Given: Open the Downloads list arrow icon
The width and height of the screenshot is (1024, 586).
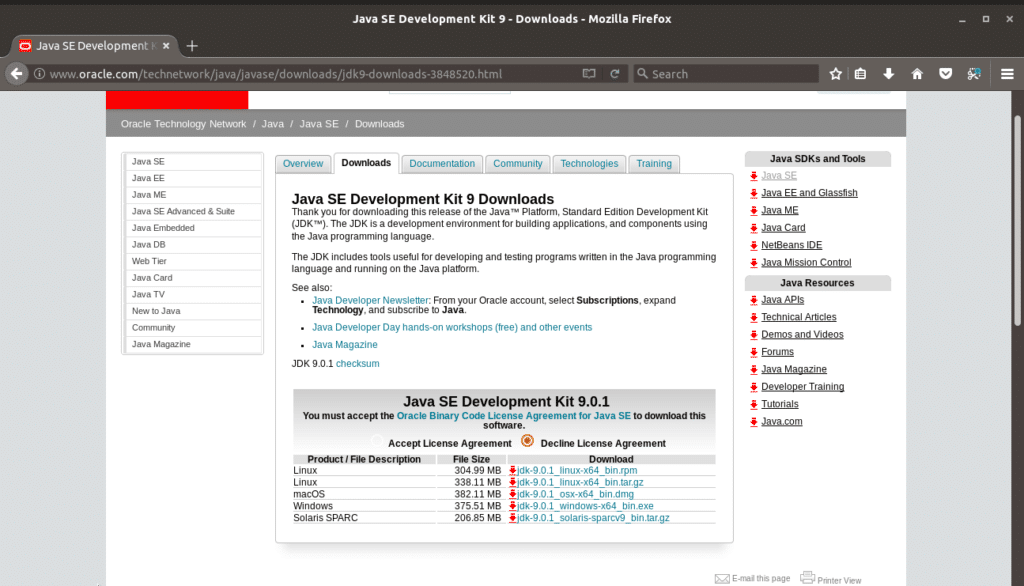Looking at the screenshot, I should 888,73.
